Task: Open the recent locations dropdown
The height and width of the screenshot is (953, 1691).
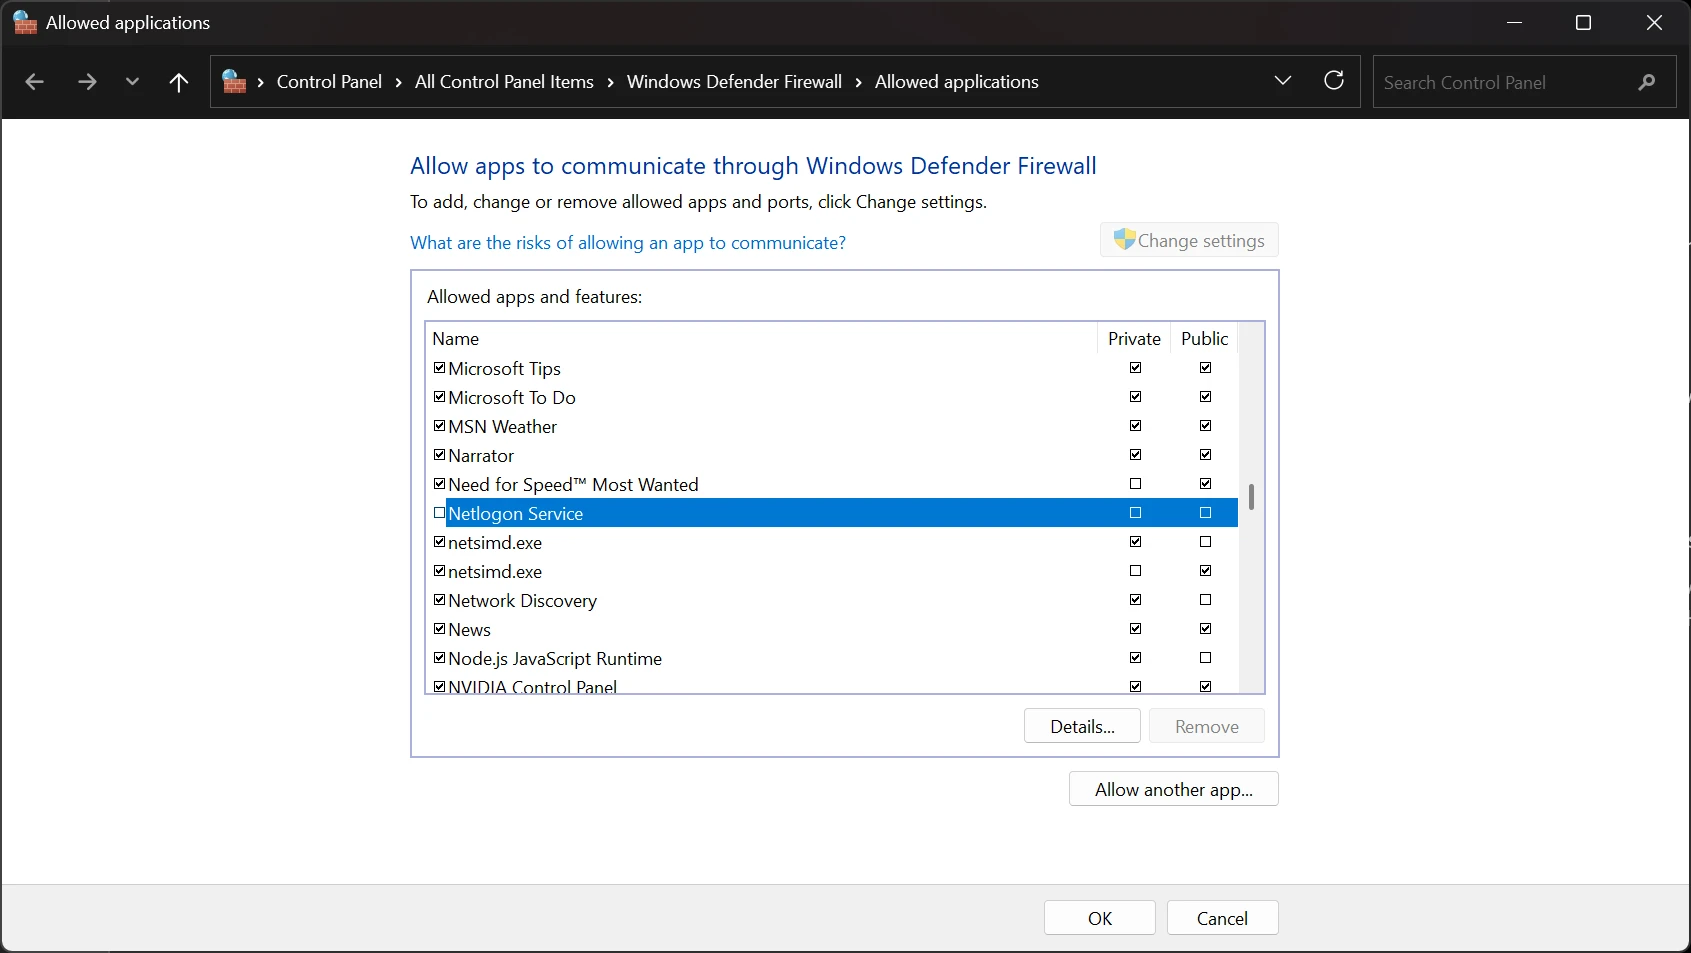Action: click(x=132, y=82)
